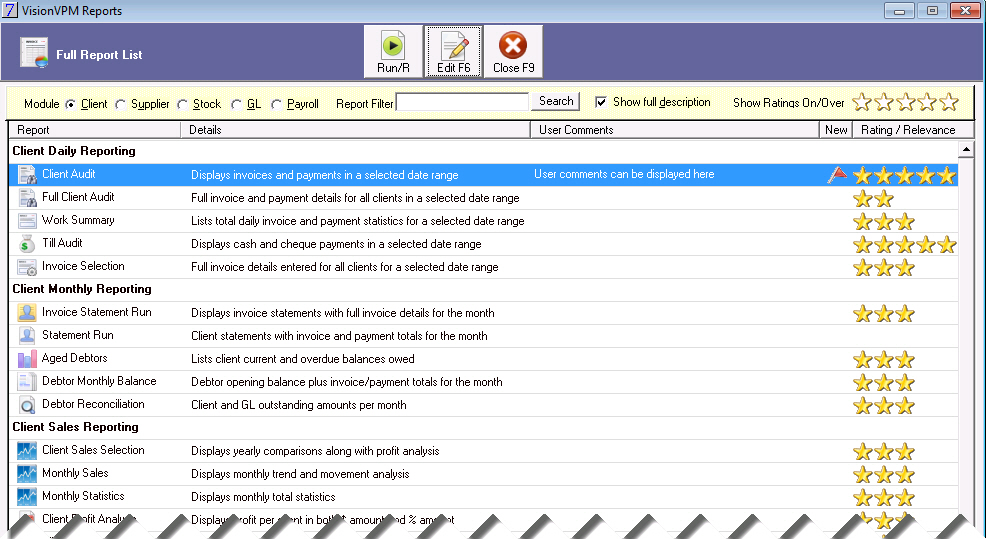
Task: Click the Debtor Reconciliation magnifier icon
Action: (x=27, y=405)
